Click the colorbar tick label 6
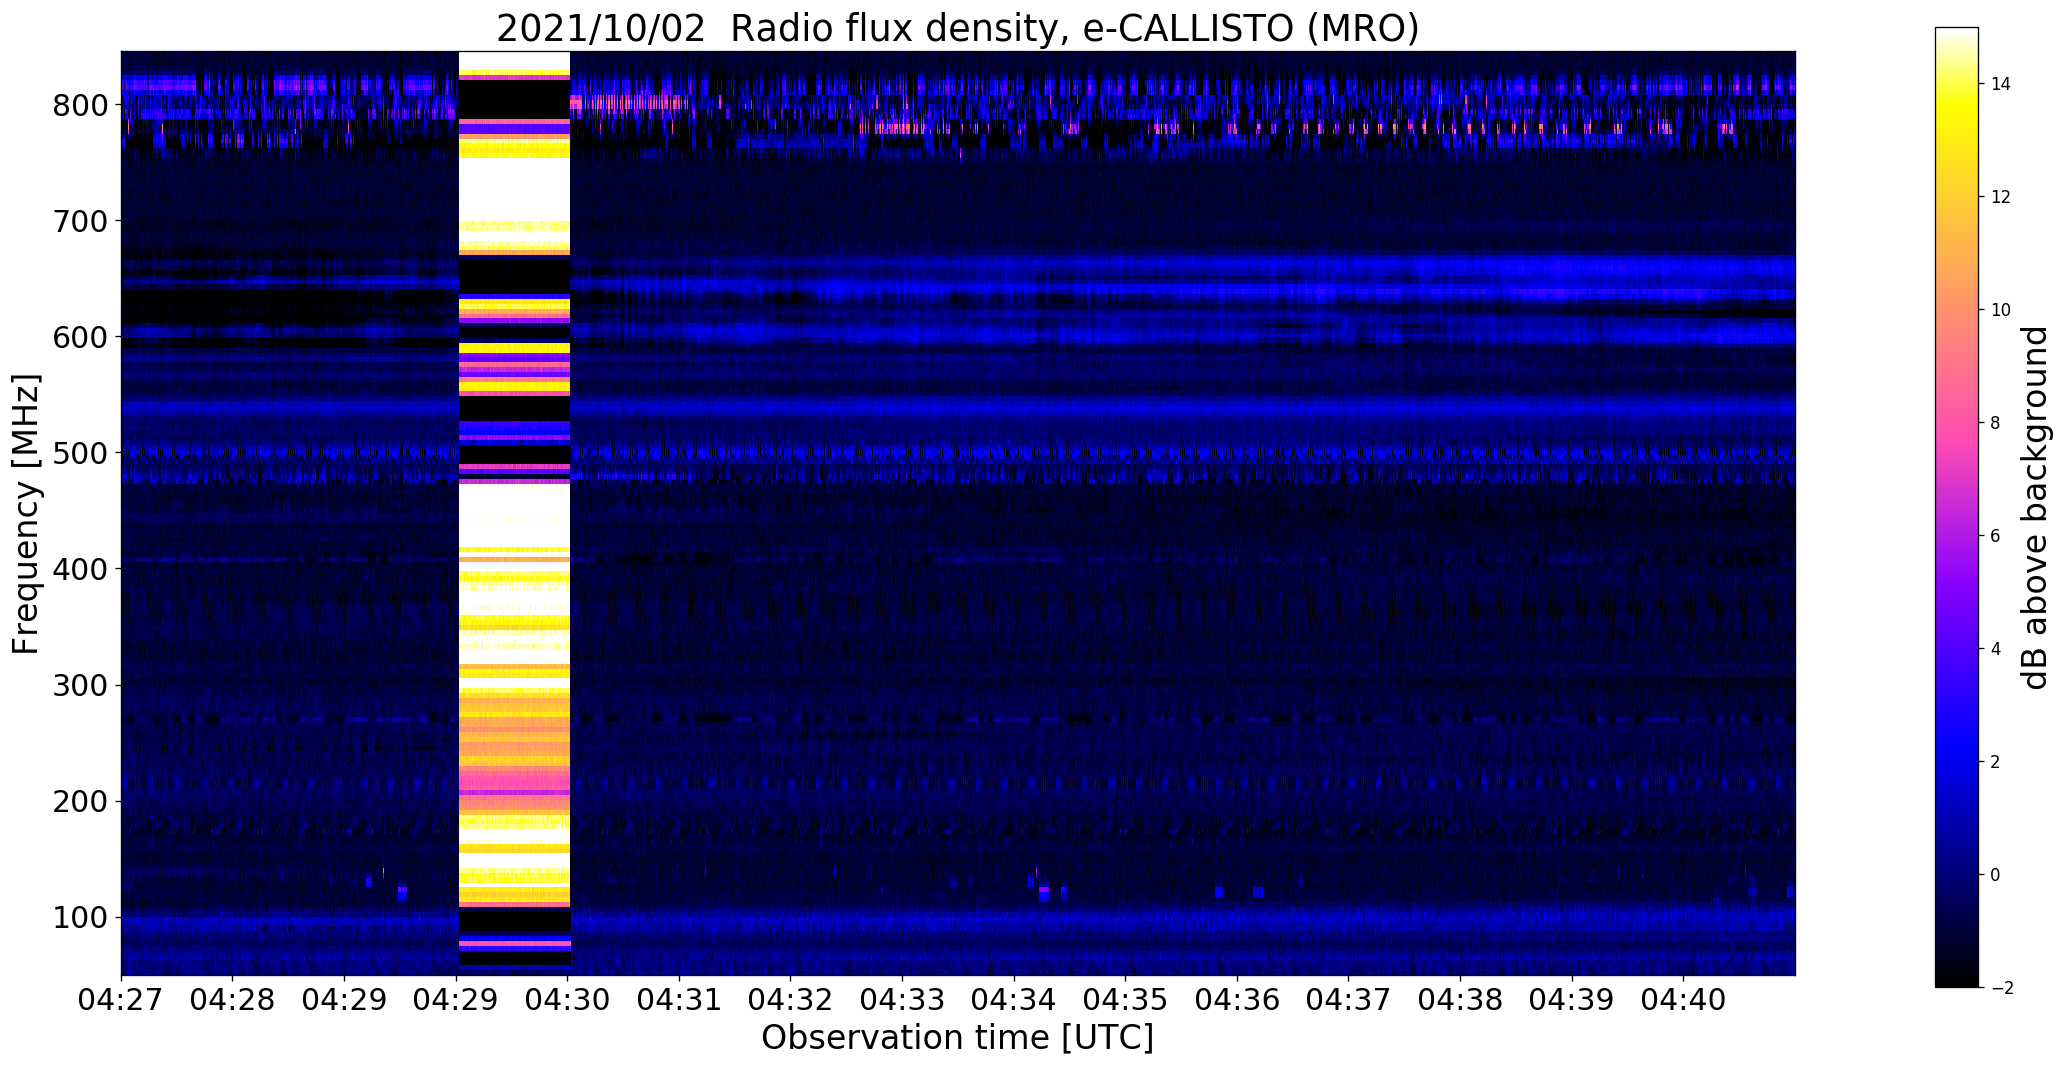Image resolution: width=2066 pixels, height=1067 pixels. point(1996,536)
